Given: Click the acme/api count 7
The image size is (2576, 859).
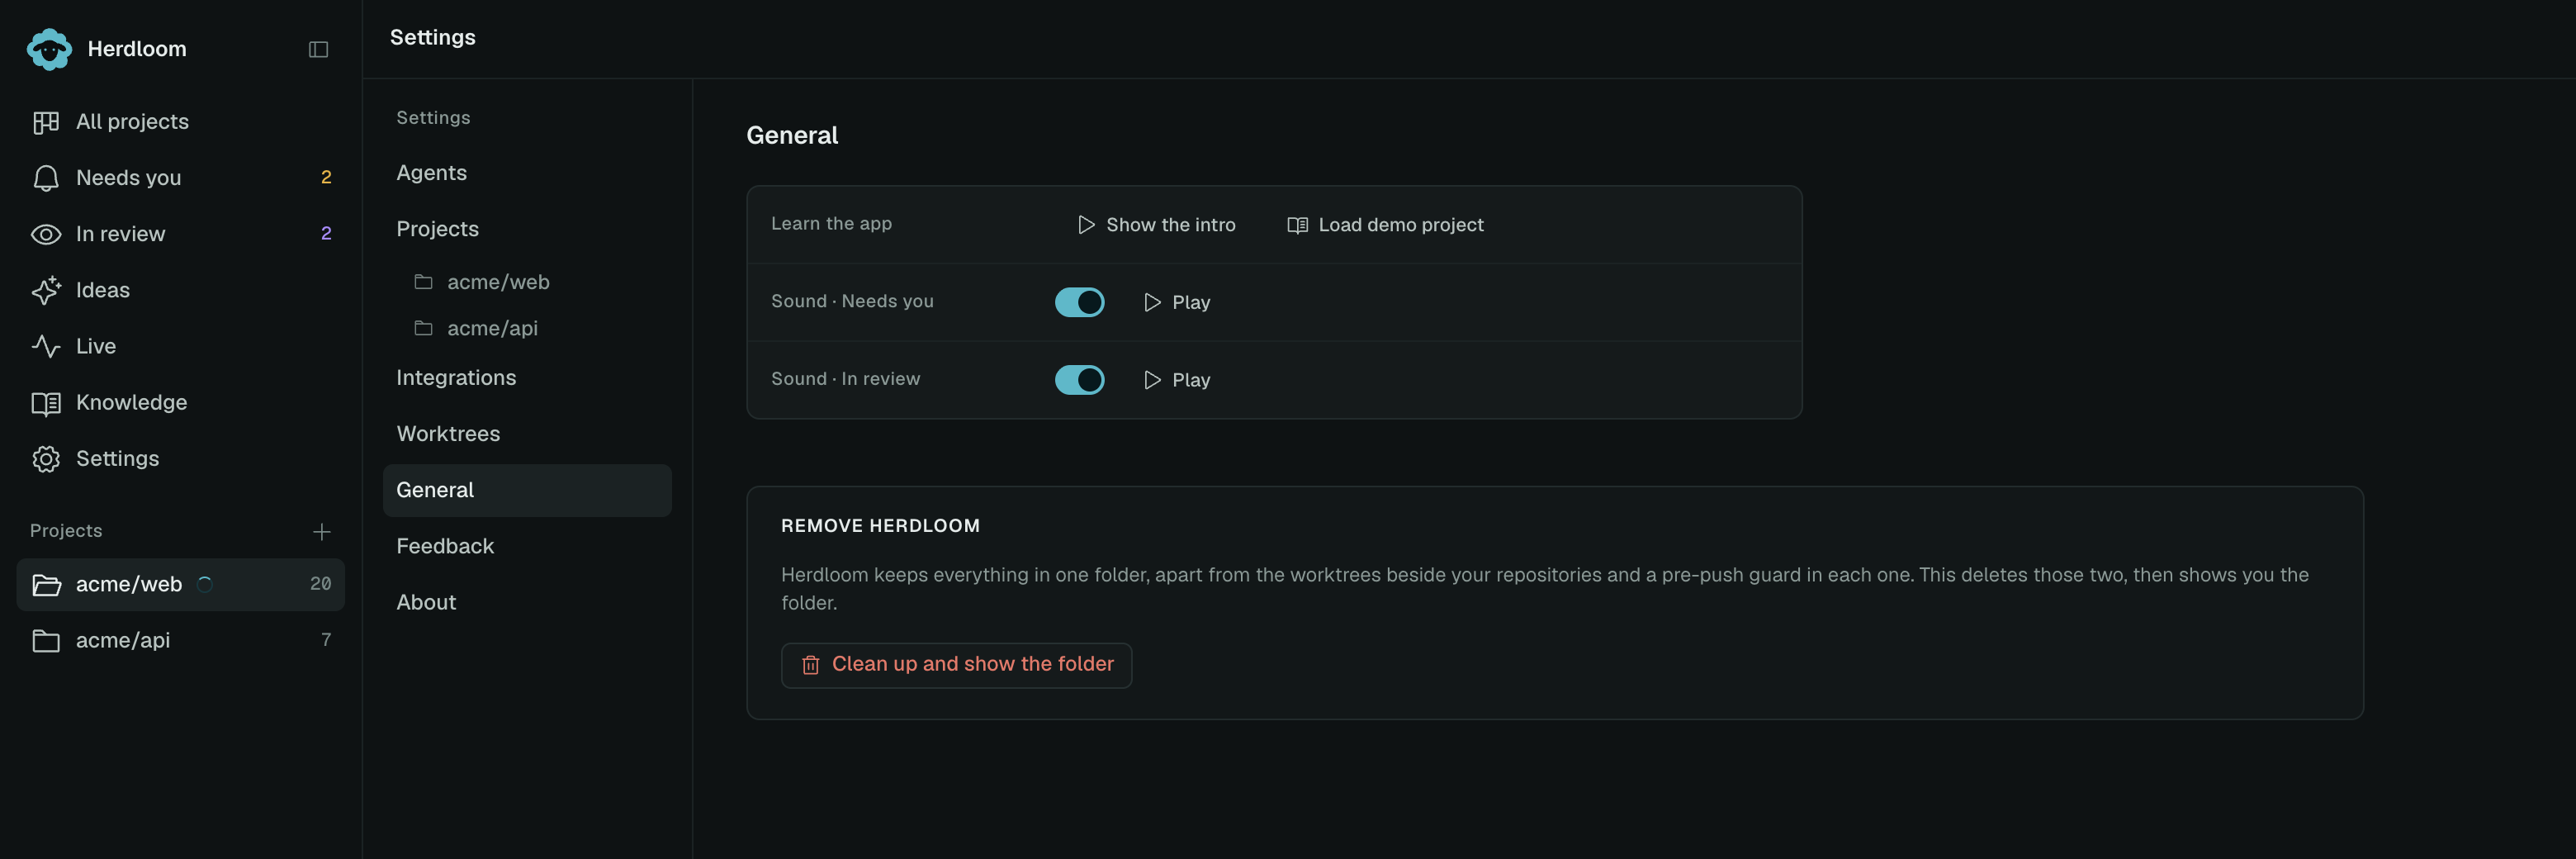Looking at the screenshot, I should pos(326,640).
